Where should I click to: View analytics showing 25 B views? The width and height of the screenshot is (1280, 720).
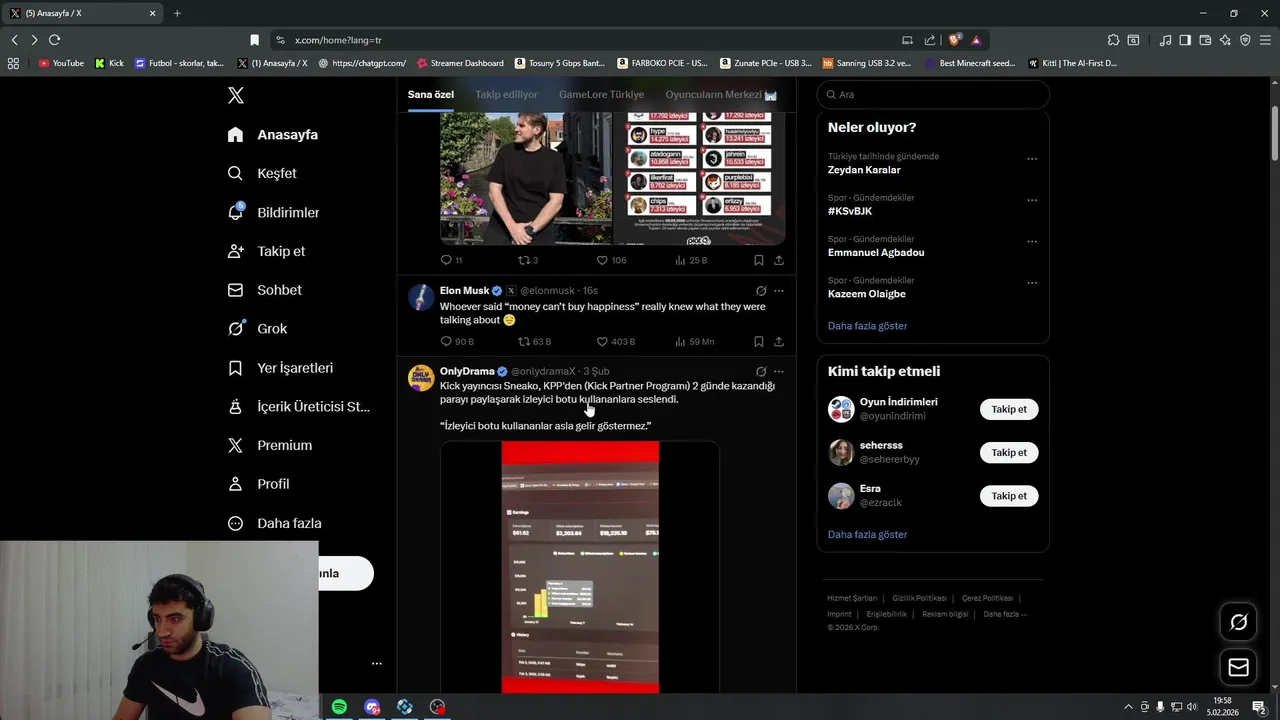(691, 260)
